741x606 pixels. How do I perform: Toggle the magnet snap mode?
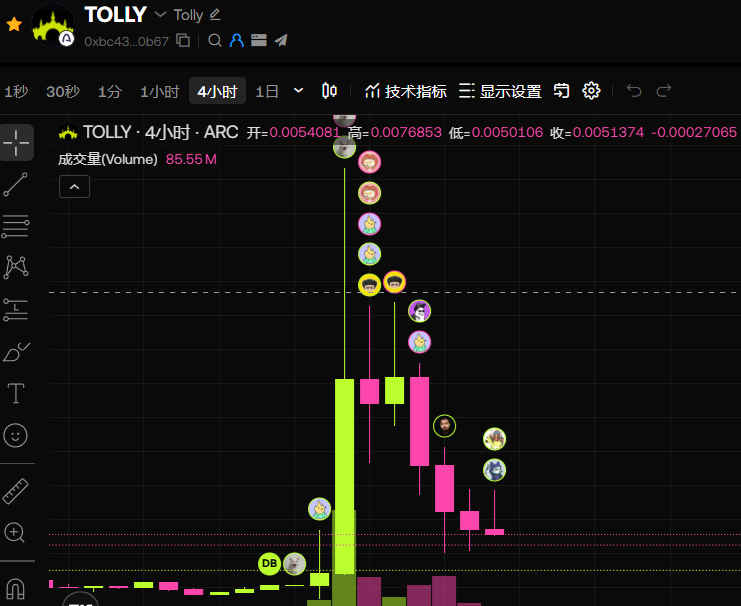point(15,589)
